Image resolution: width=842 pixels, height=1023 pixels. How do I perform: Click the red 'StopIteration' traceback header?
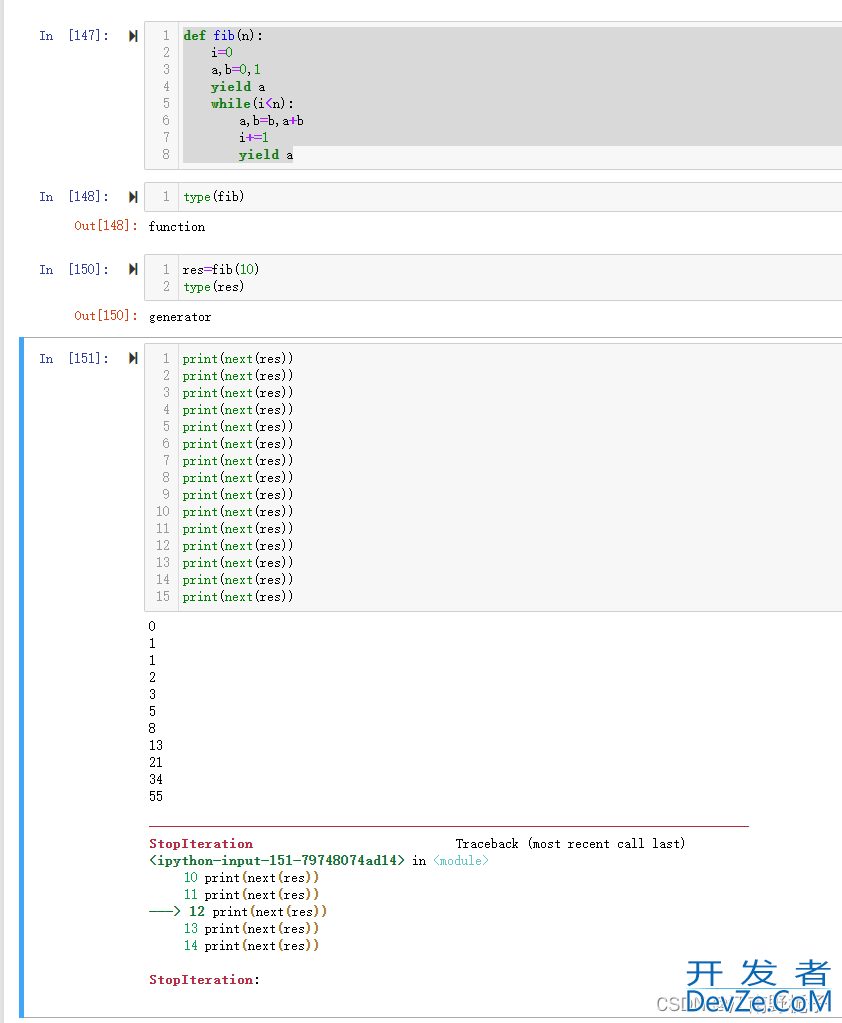click(x=201, y=844)
